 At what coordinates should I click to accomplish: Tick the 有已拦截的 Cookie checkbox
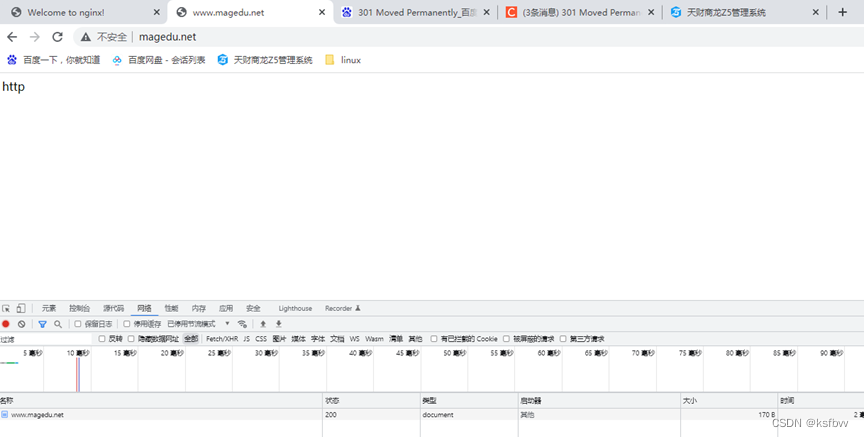[x=434, y=339]
